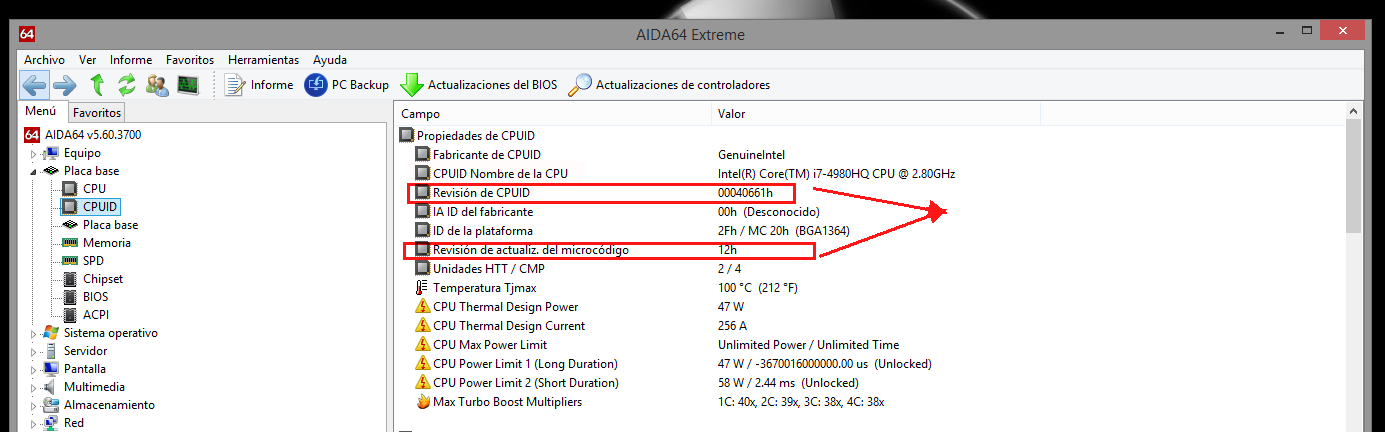The image size is (1385, 432).
Task: Open Actualizaciones de controladores search
Action: pyautogui.click(x=669, y=85)
